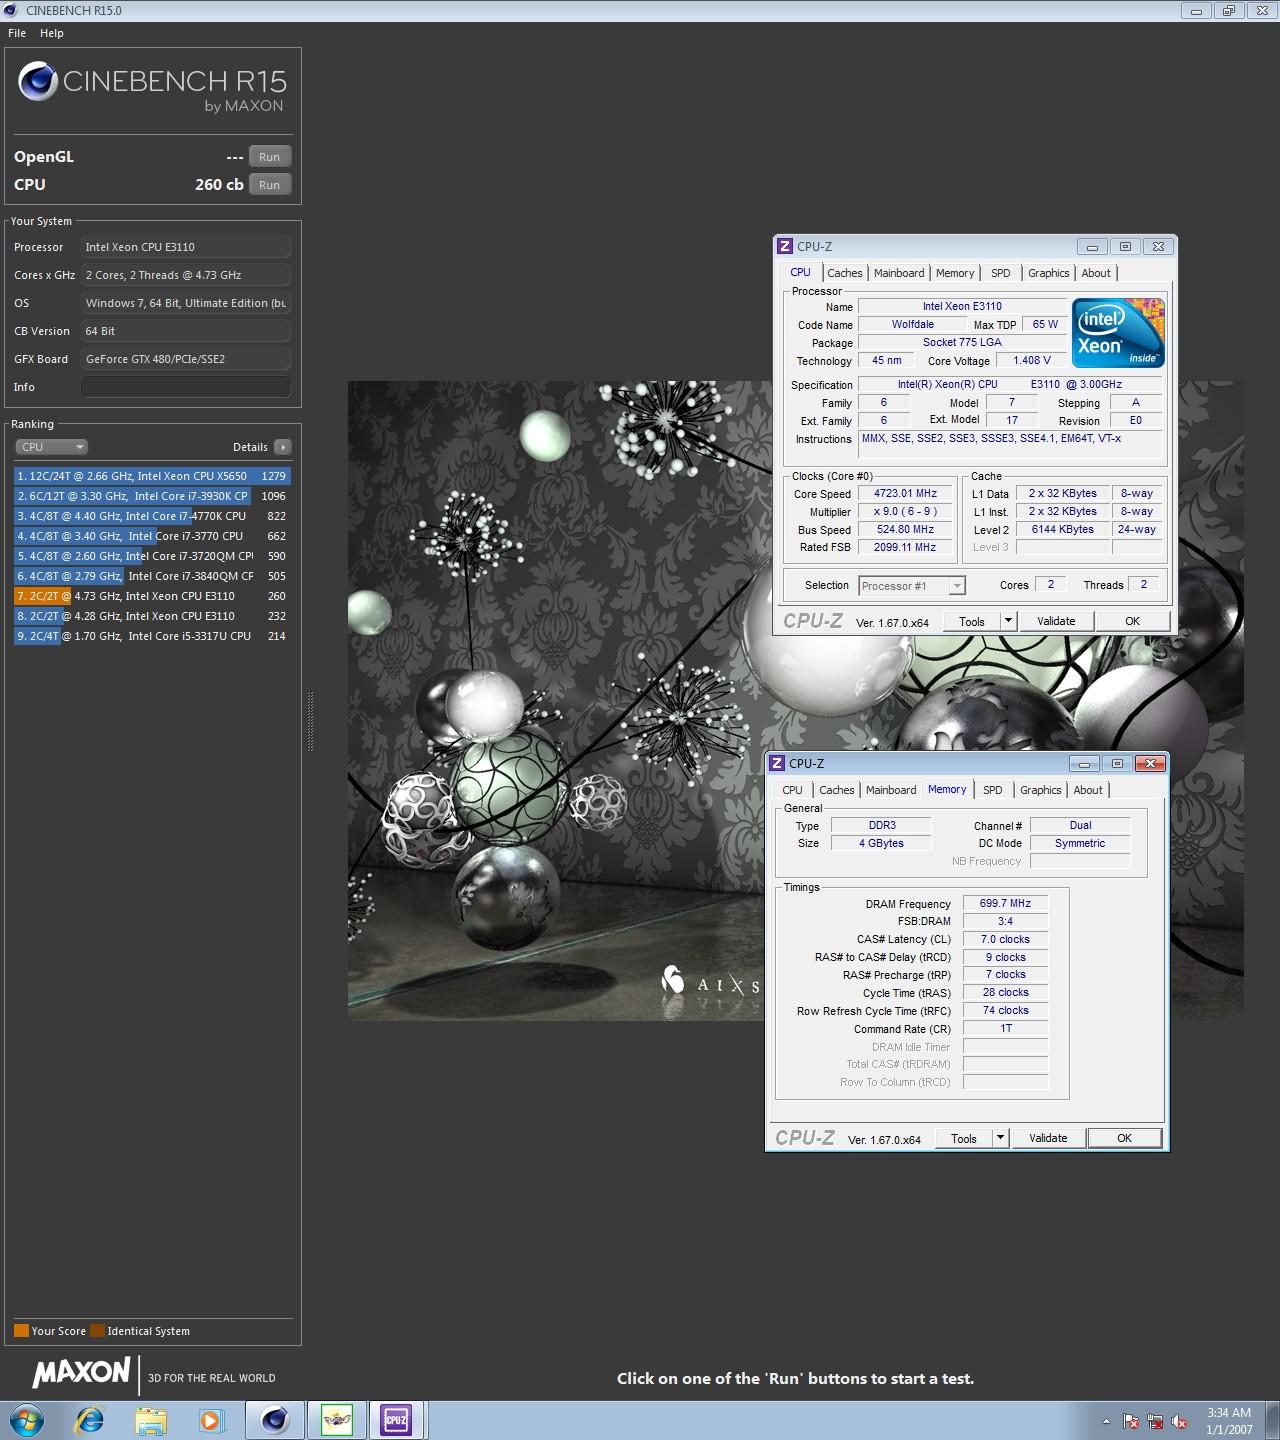
Task: Select highlighted ranking row 4.73 GHz E3110
Action: [x=152, y=596]
